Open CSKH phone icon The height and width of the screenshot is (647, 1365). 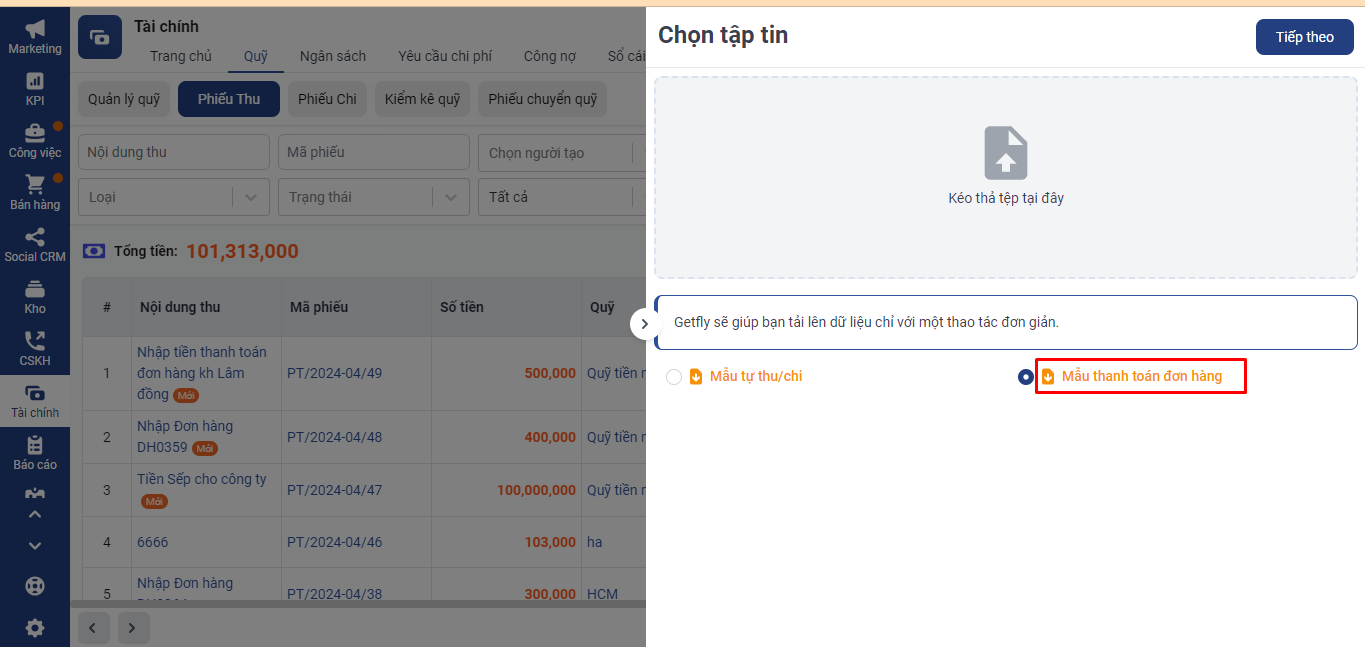click(x=35, y=342)
